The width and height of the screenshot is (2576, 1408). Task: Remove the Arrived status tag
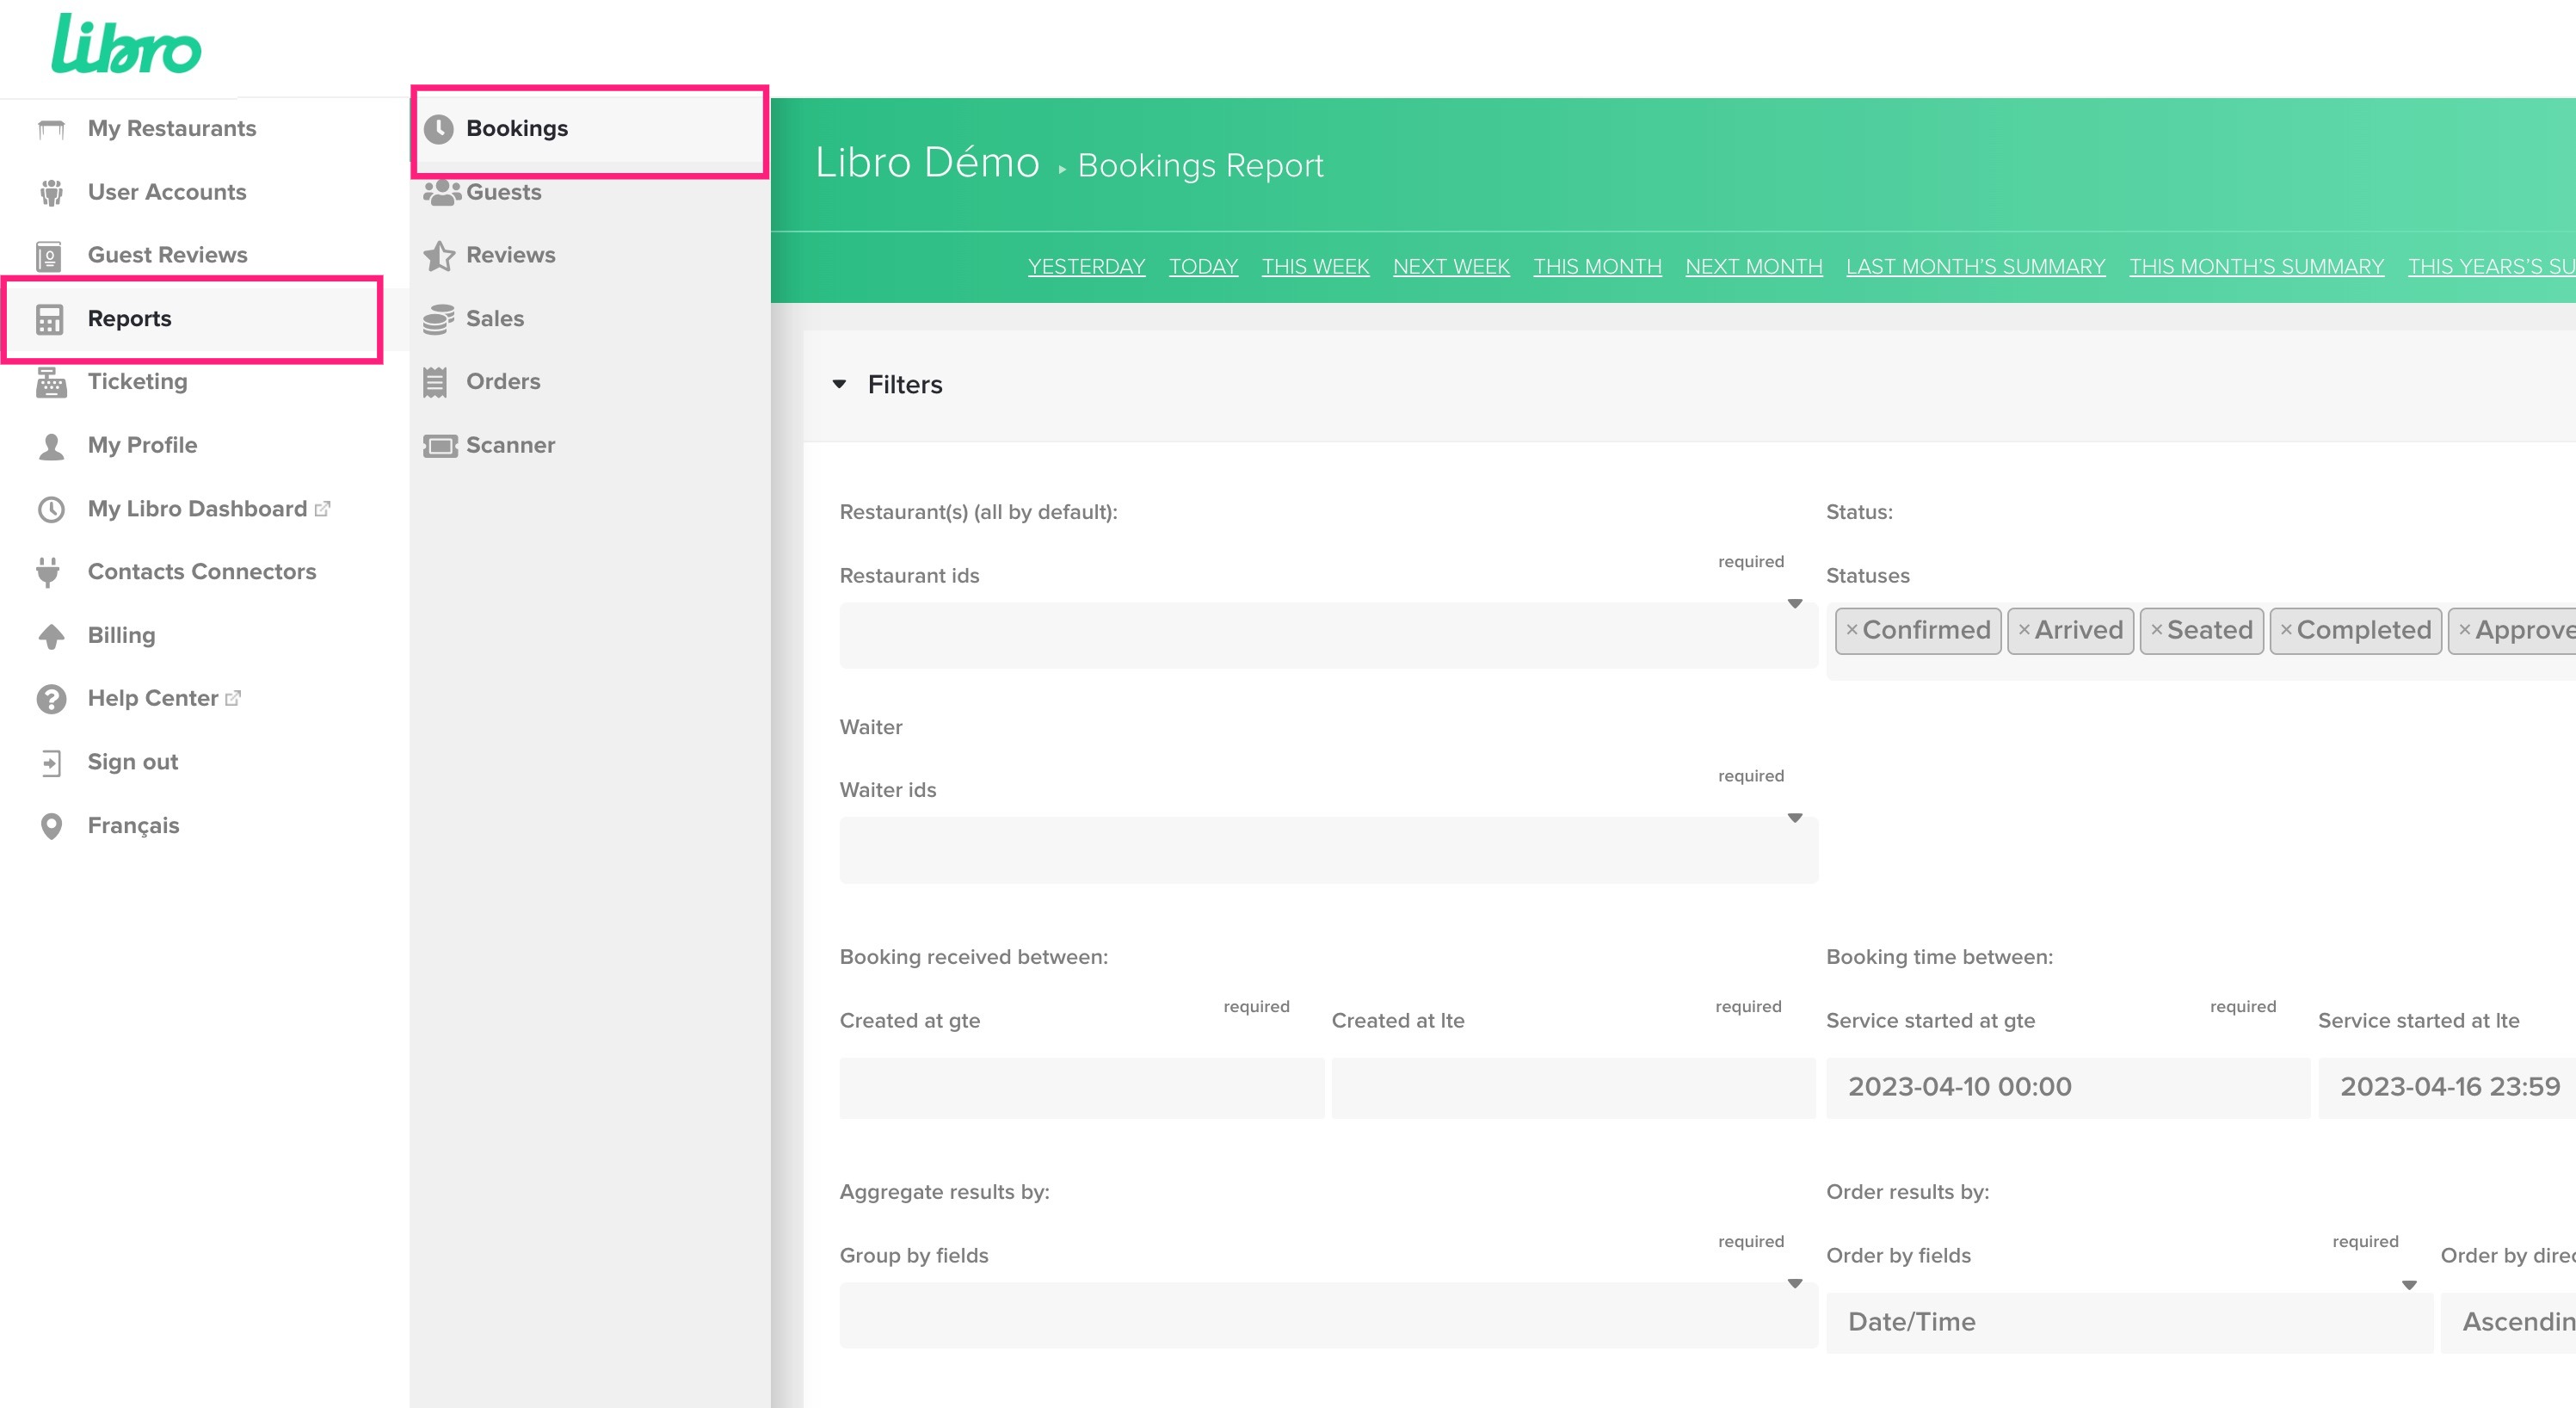pos(2024,630)
